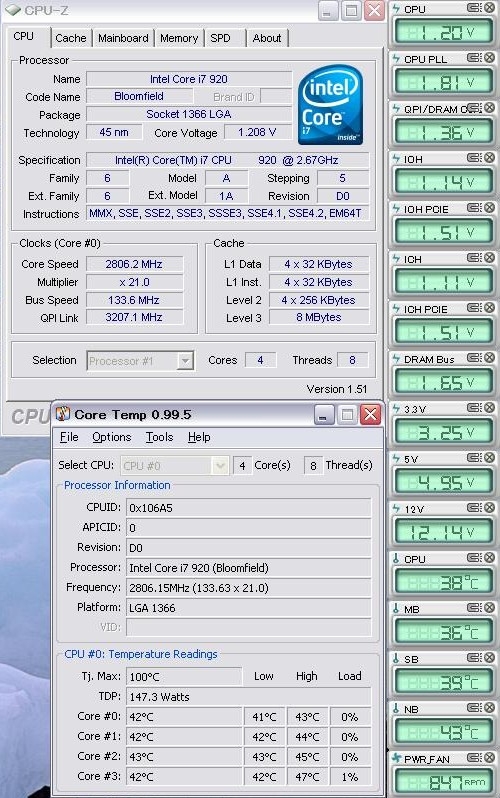
Task: Close the 3.3V voltage widget
Action: point(490,408)
